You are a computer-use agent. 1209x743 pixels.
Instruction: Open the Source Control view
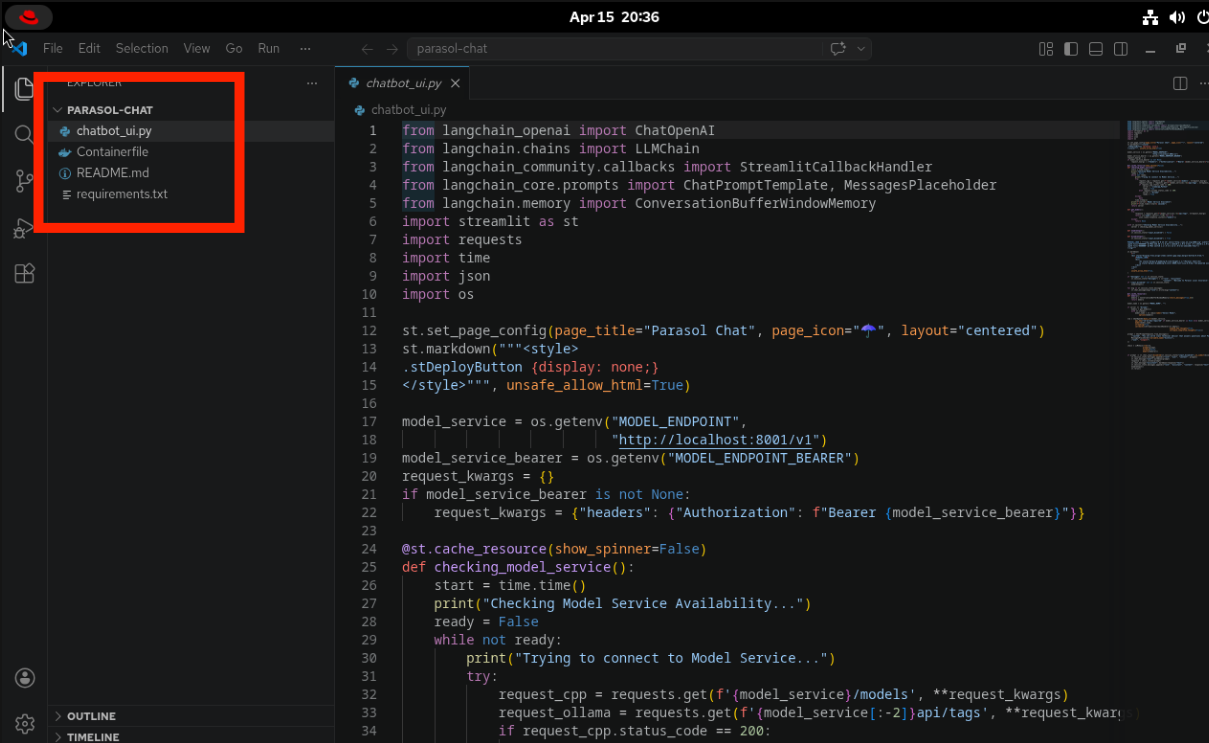point(25,181)
